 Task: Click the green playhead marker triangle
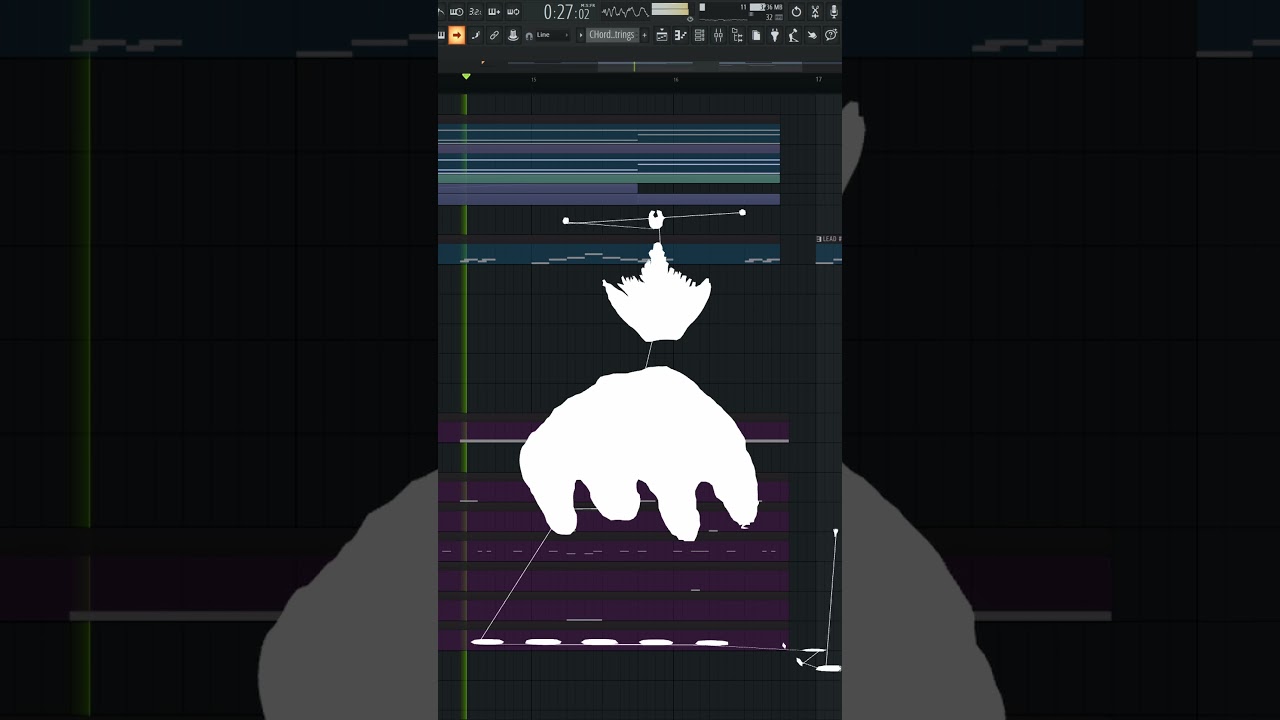[465, 76]
